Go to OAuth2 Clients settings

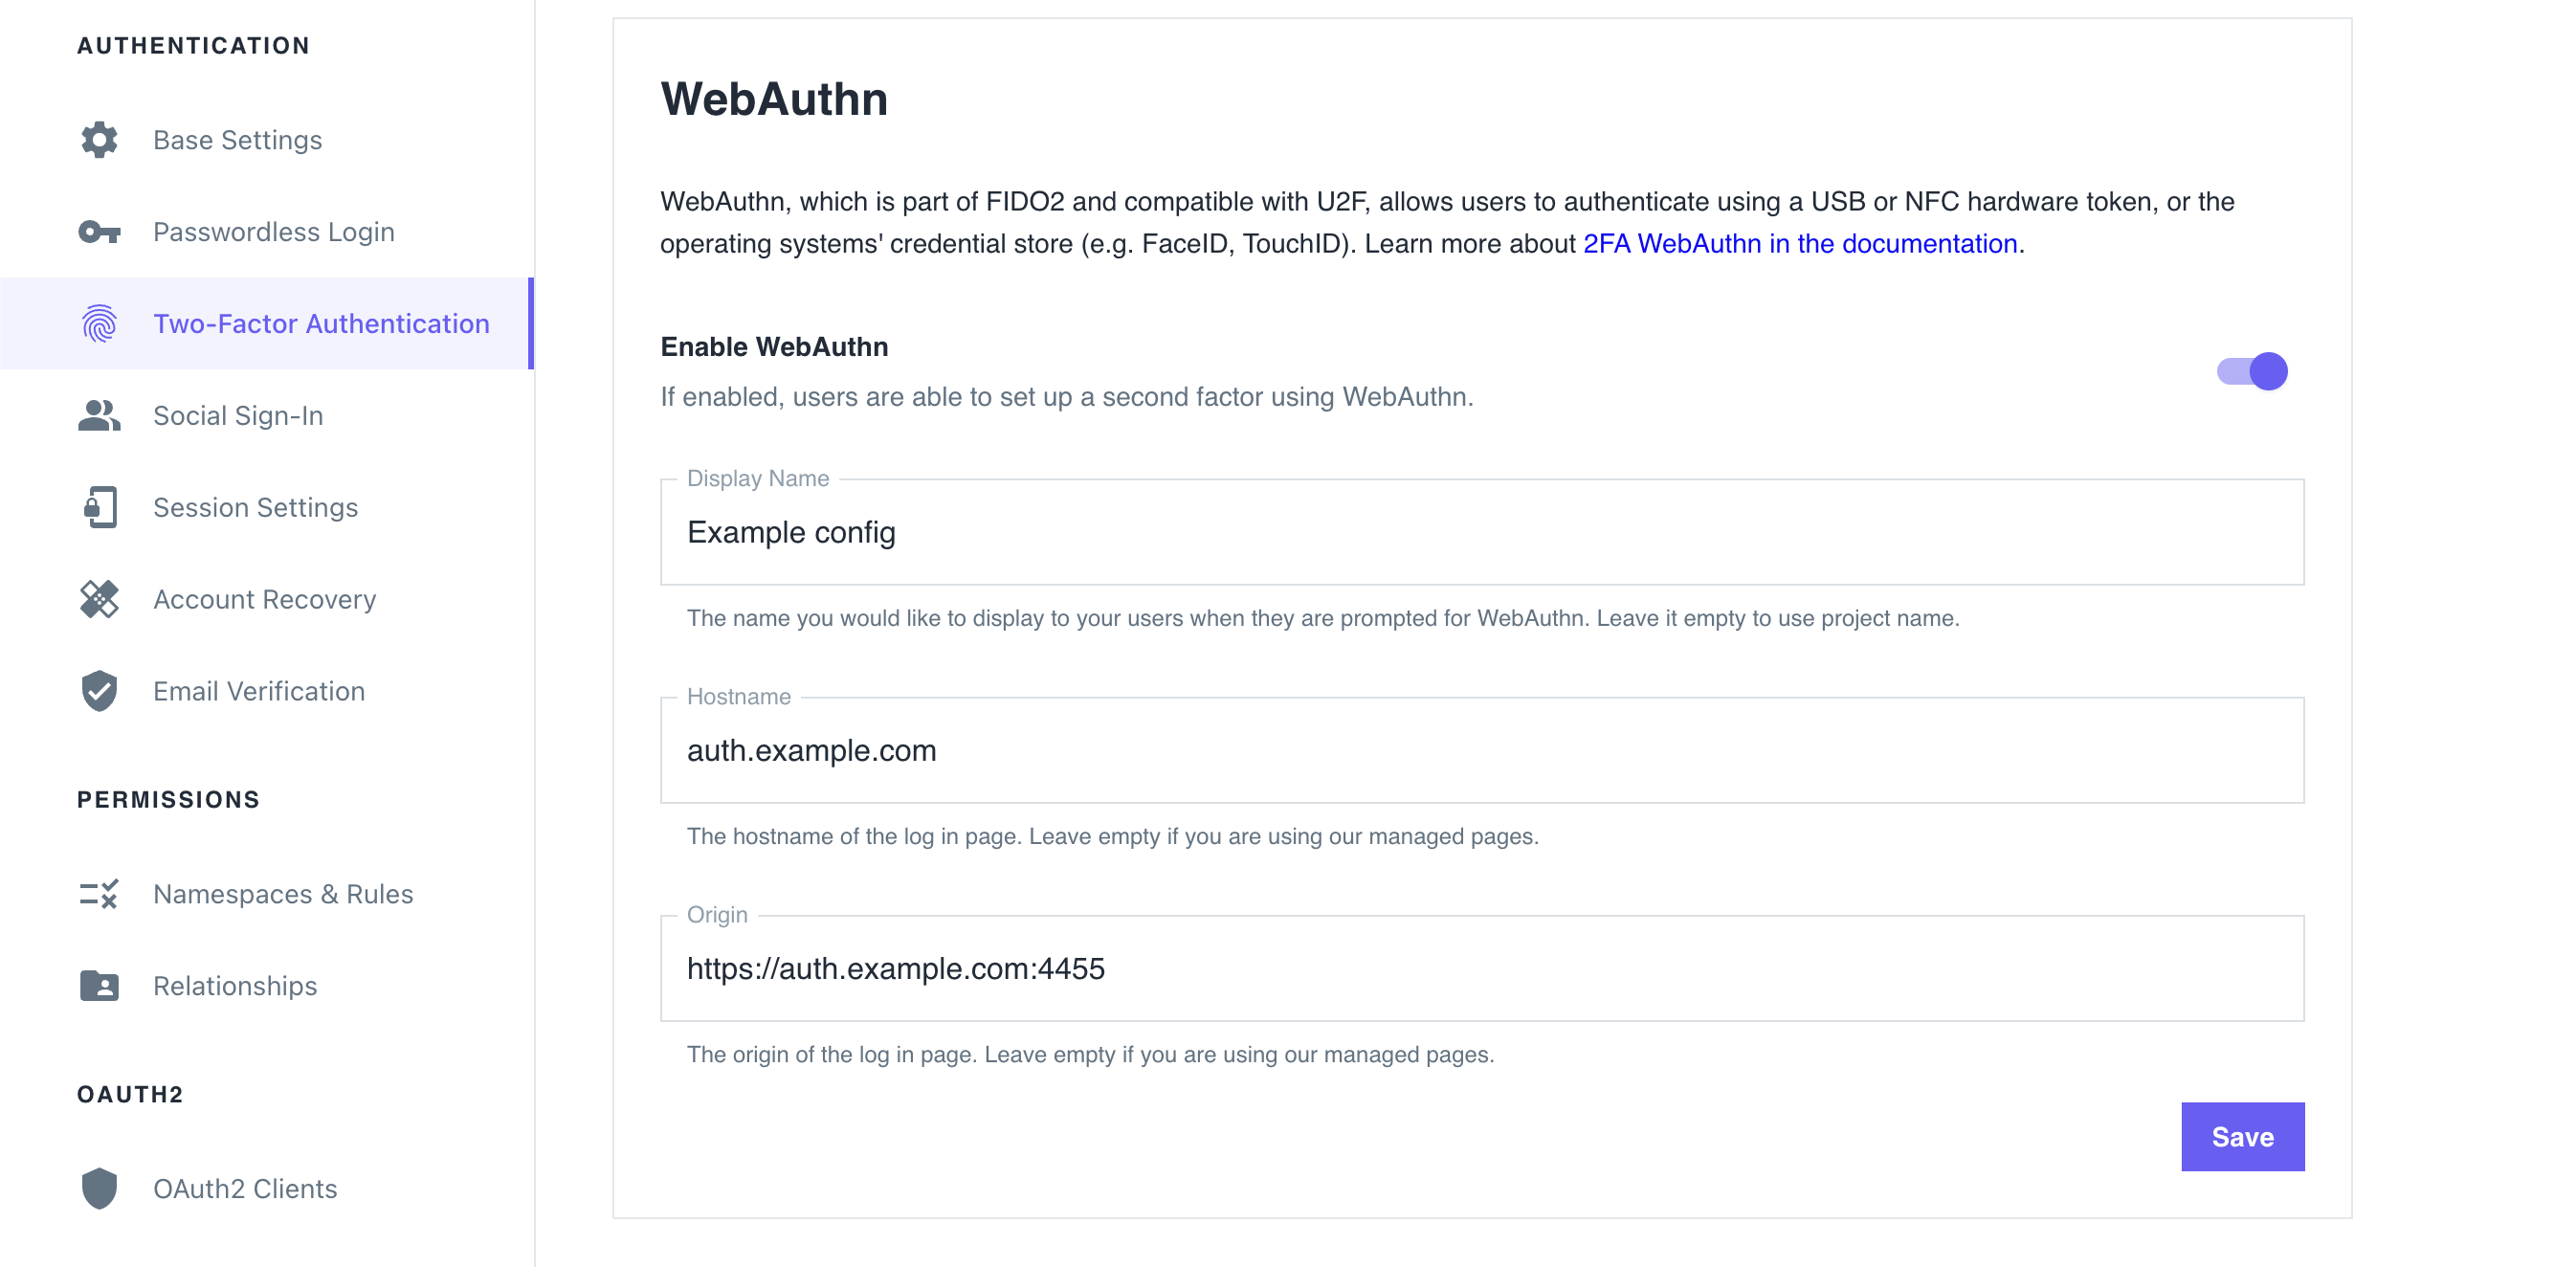tap(245, 1188)
